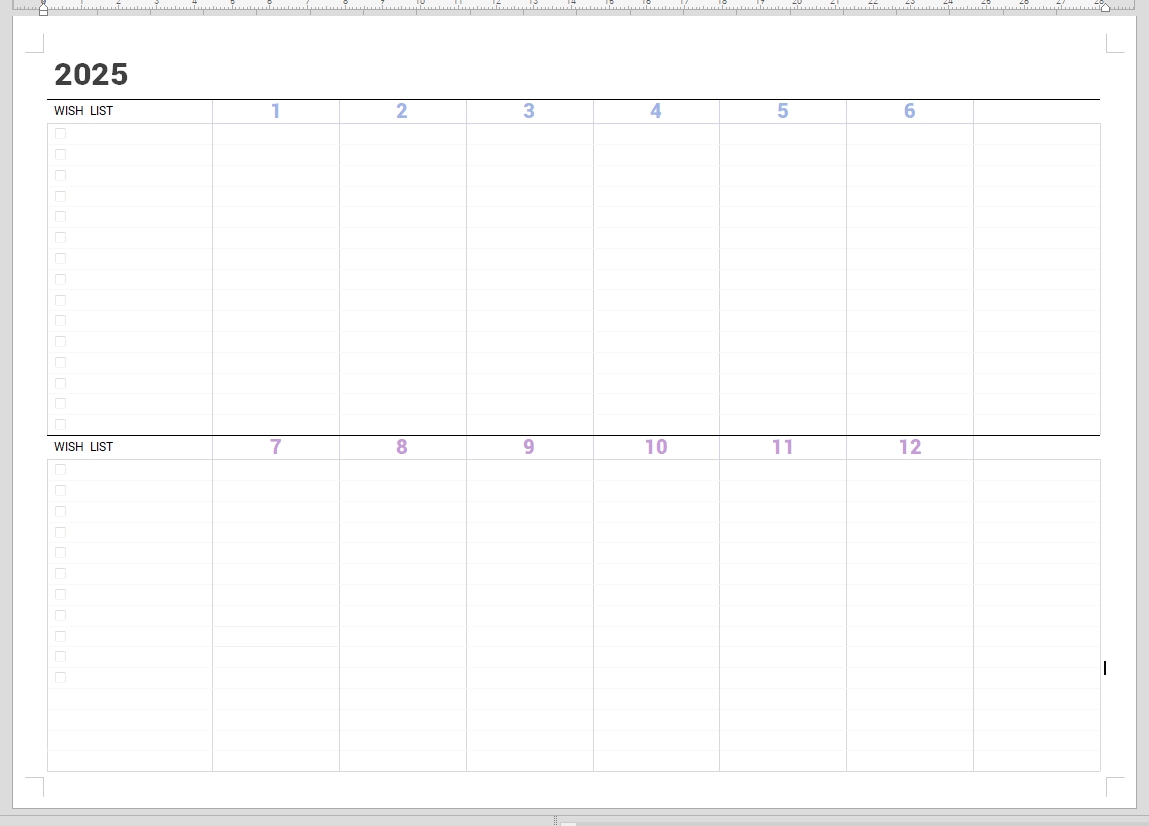The width and height of the screenshot is (1149, 826).
Task: Click the month 6 column header
Action: tap(909, 111)
